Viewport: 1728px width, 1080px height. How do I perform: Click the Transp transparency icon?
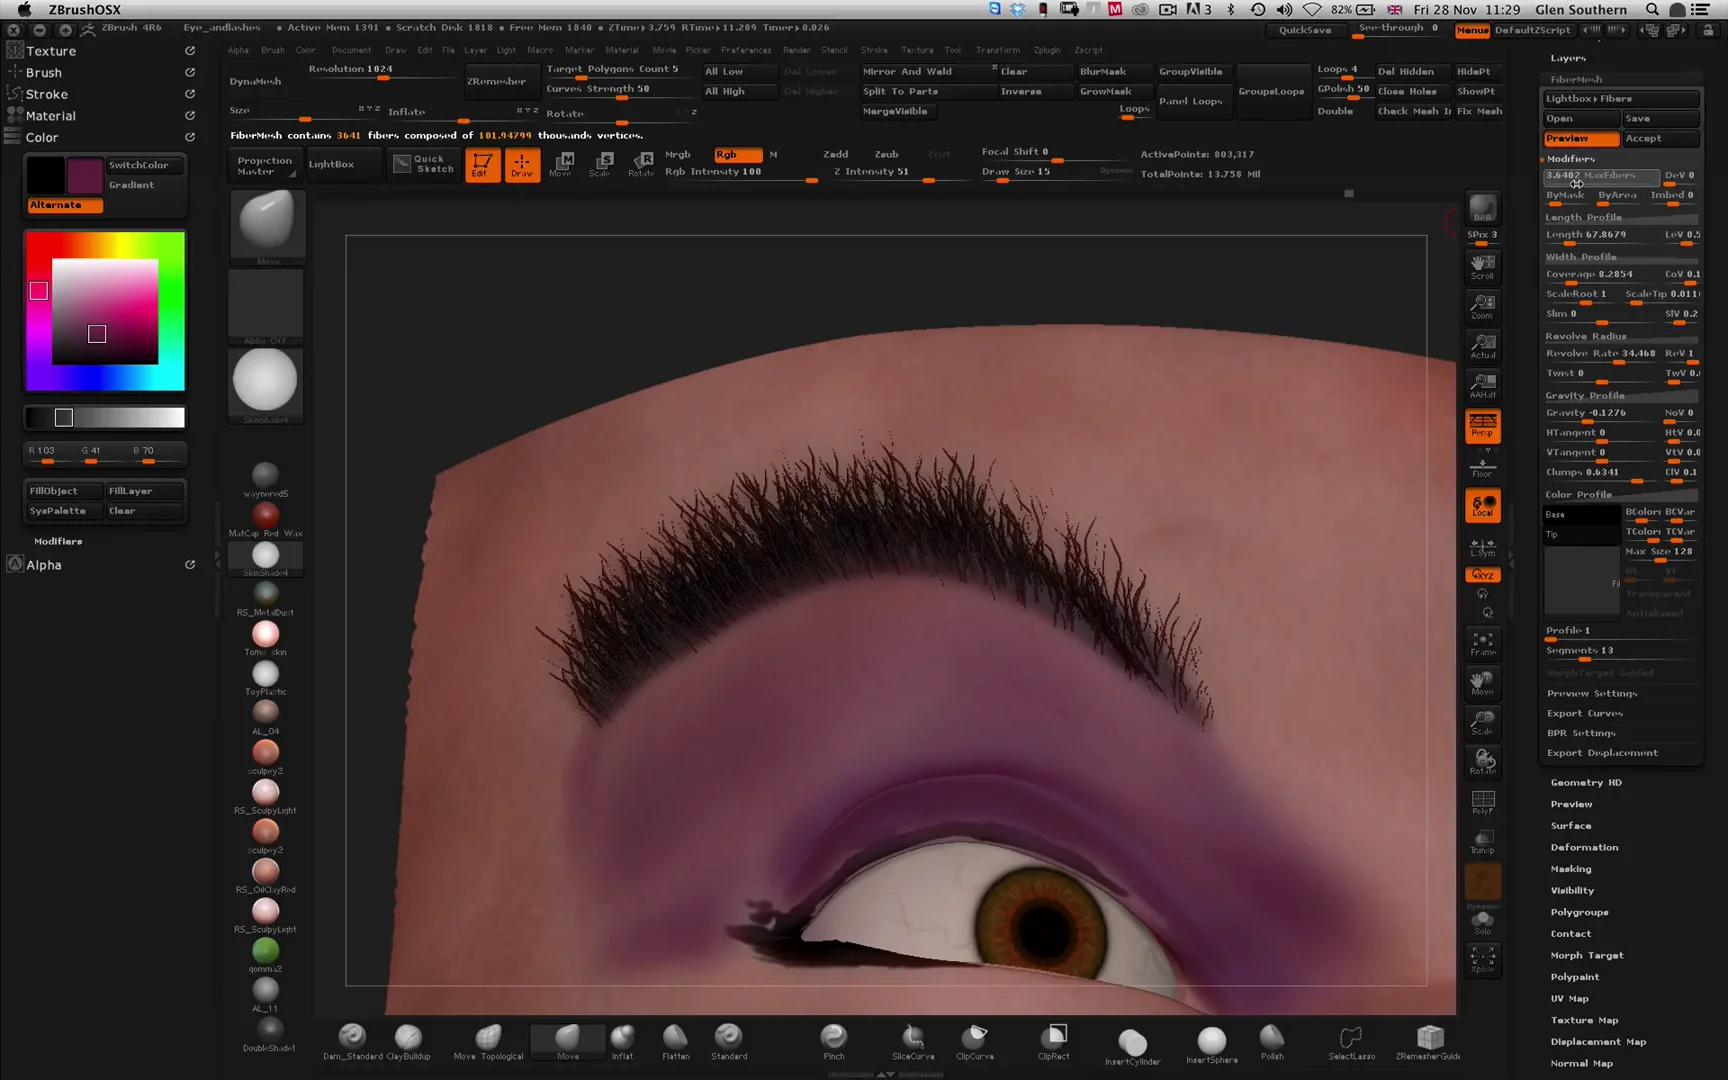click(1483, 840)
